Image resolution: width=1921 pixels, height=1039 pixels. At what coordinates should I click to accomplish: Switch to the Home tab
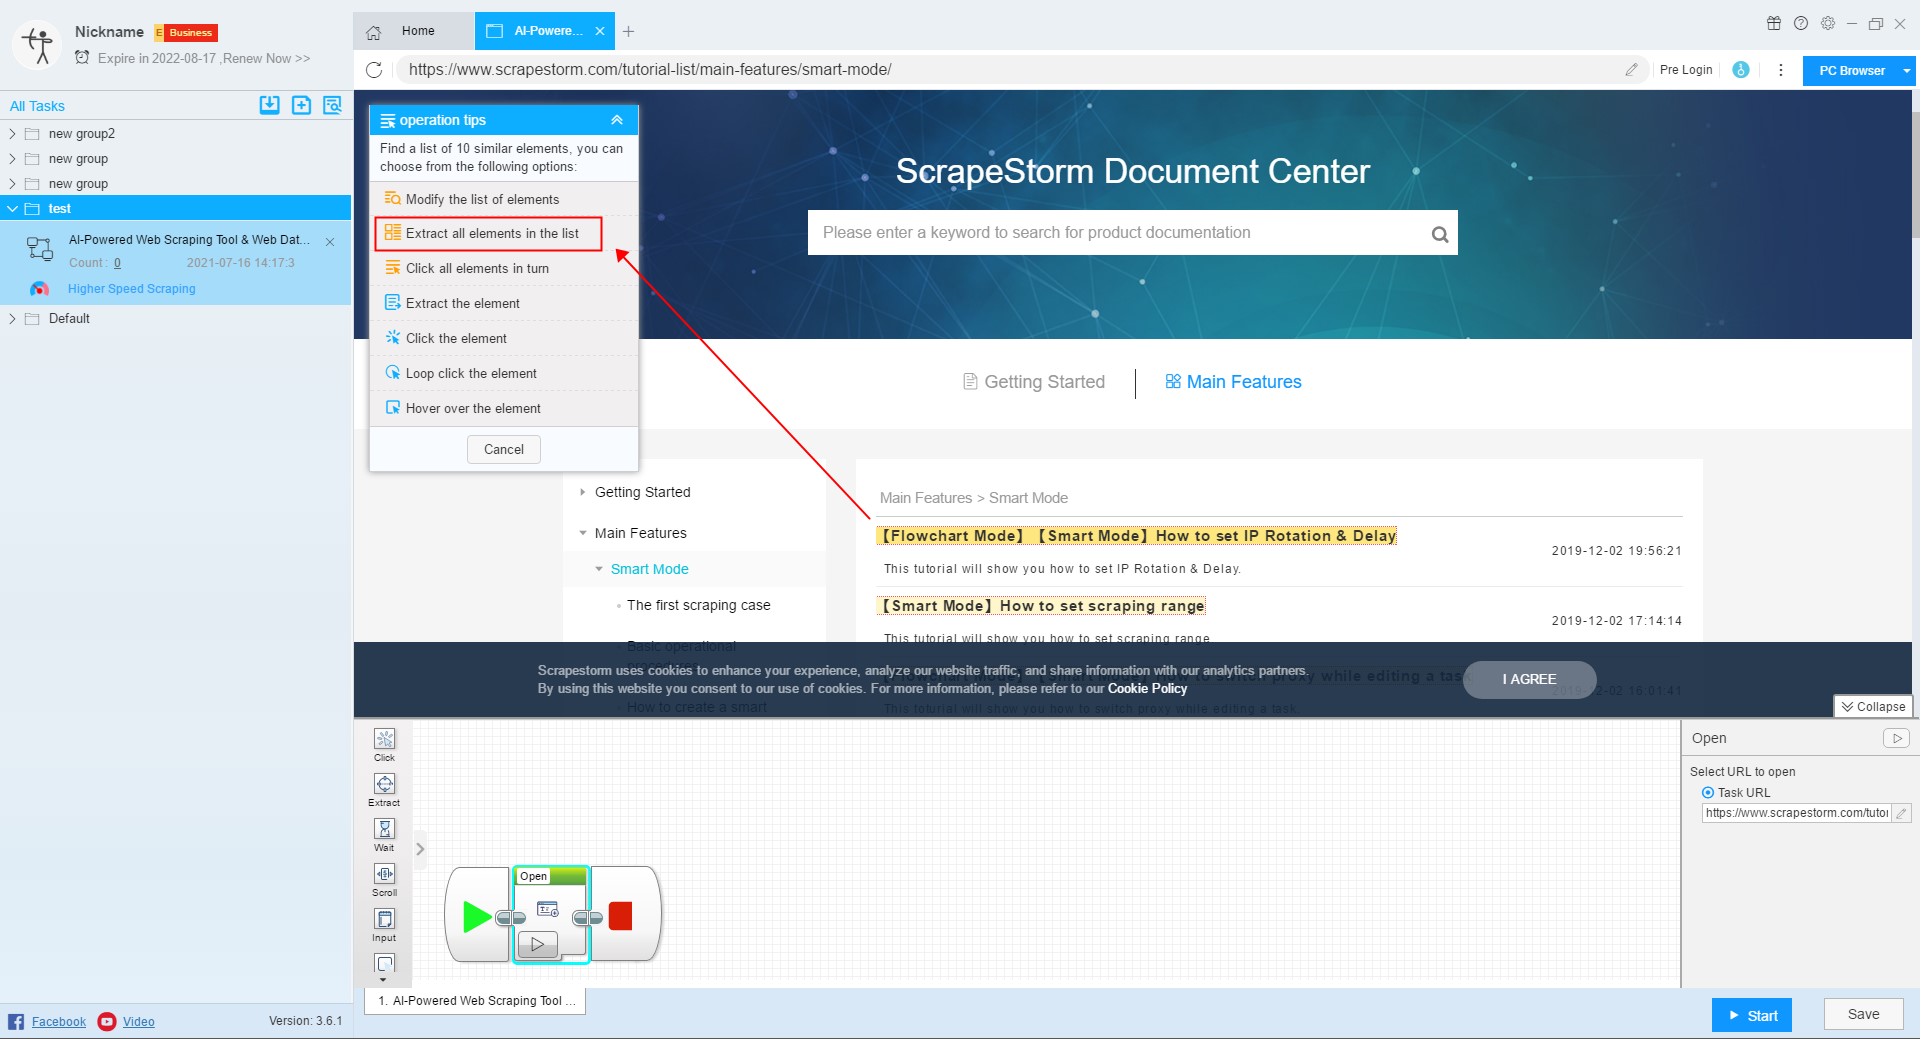(417, 31)
